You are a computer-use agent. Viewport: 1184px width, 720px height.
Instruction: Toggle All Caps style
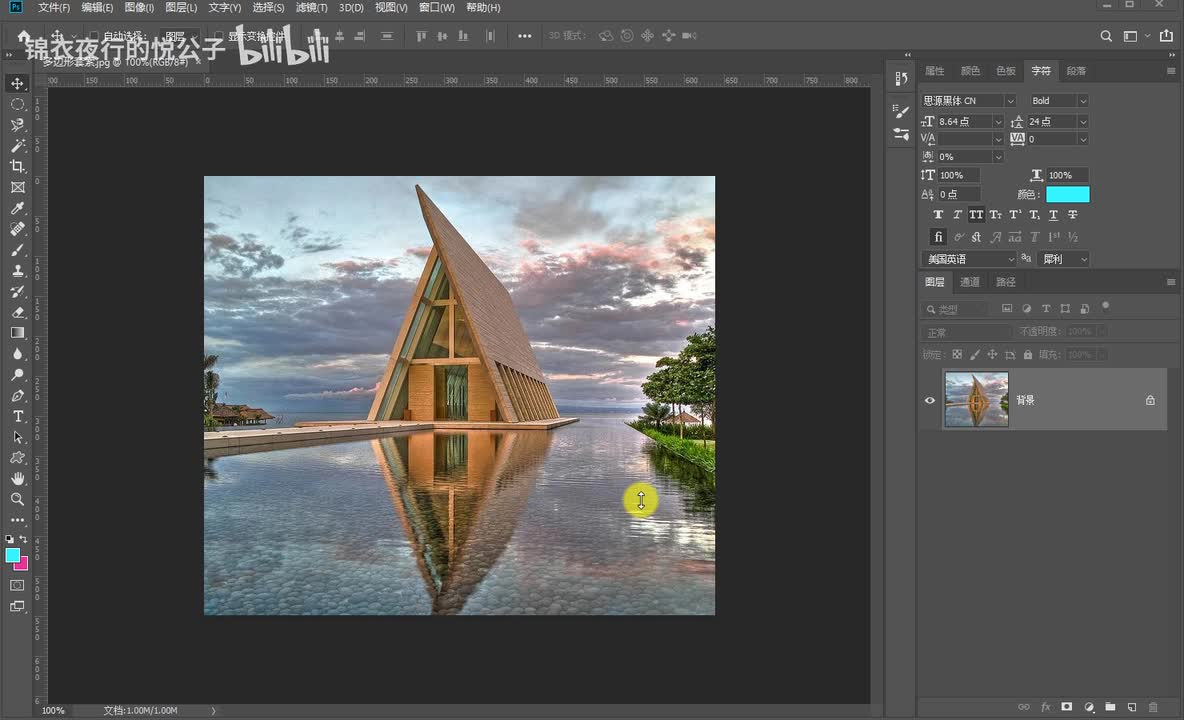click(976, 215)
